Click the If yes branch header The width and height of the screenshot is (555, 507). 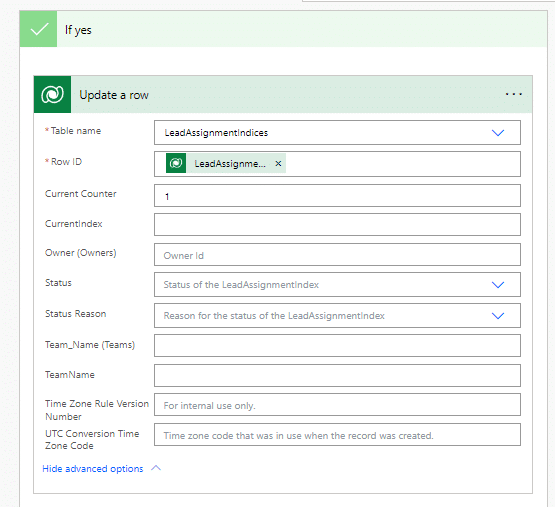(x=284, y=29)
